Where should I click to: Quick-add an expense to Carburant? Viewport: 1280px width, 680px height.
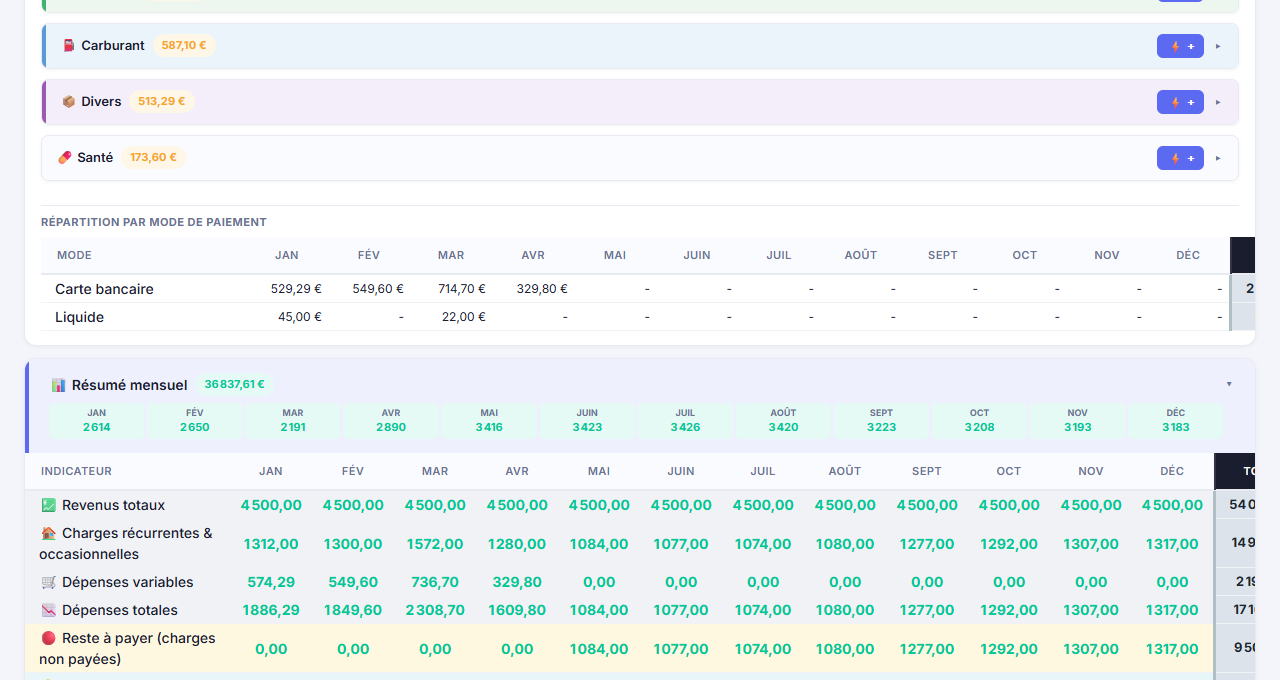coord(1180,46)
